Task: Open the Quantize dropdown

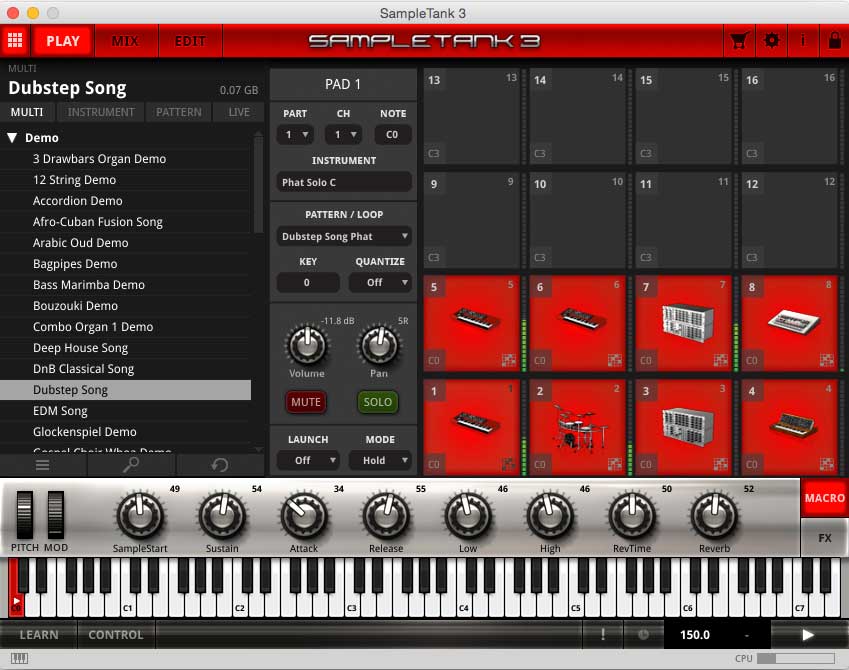Action: pyautogui.click(x=379, y=283)
